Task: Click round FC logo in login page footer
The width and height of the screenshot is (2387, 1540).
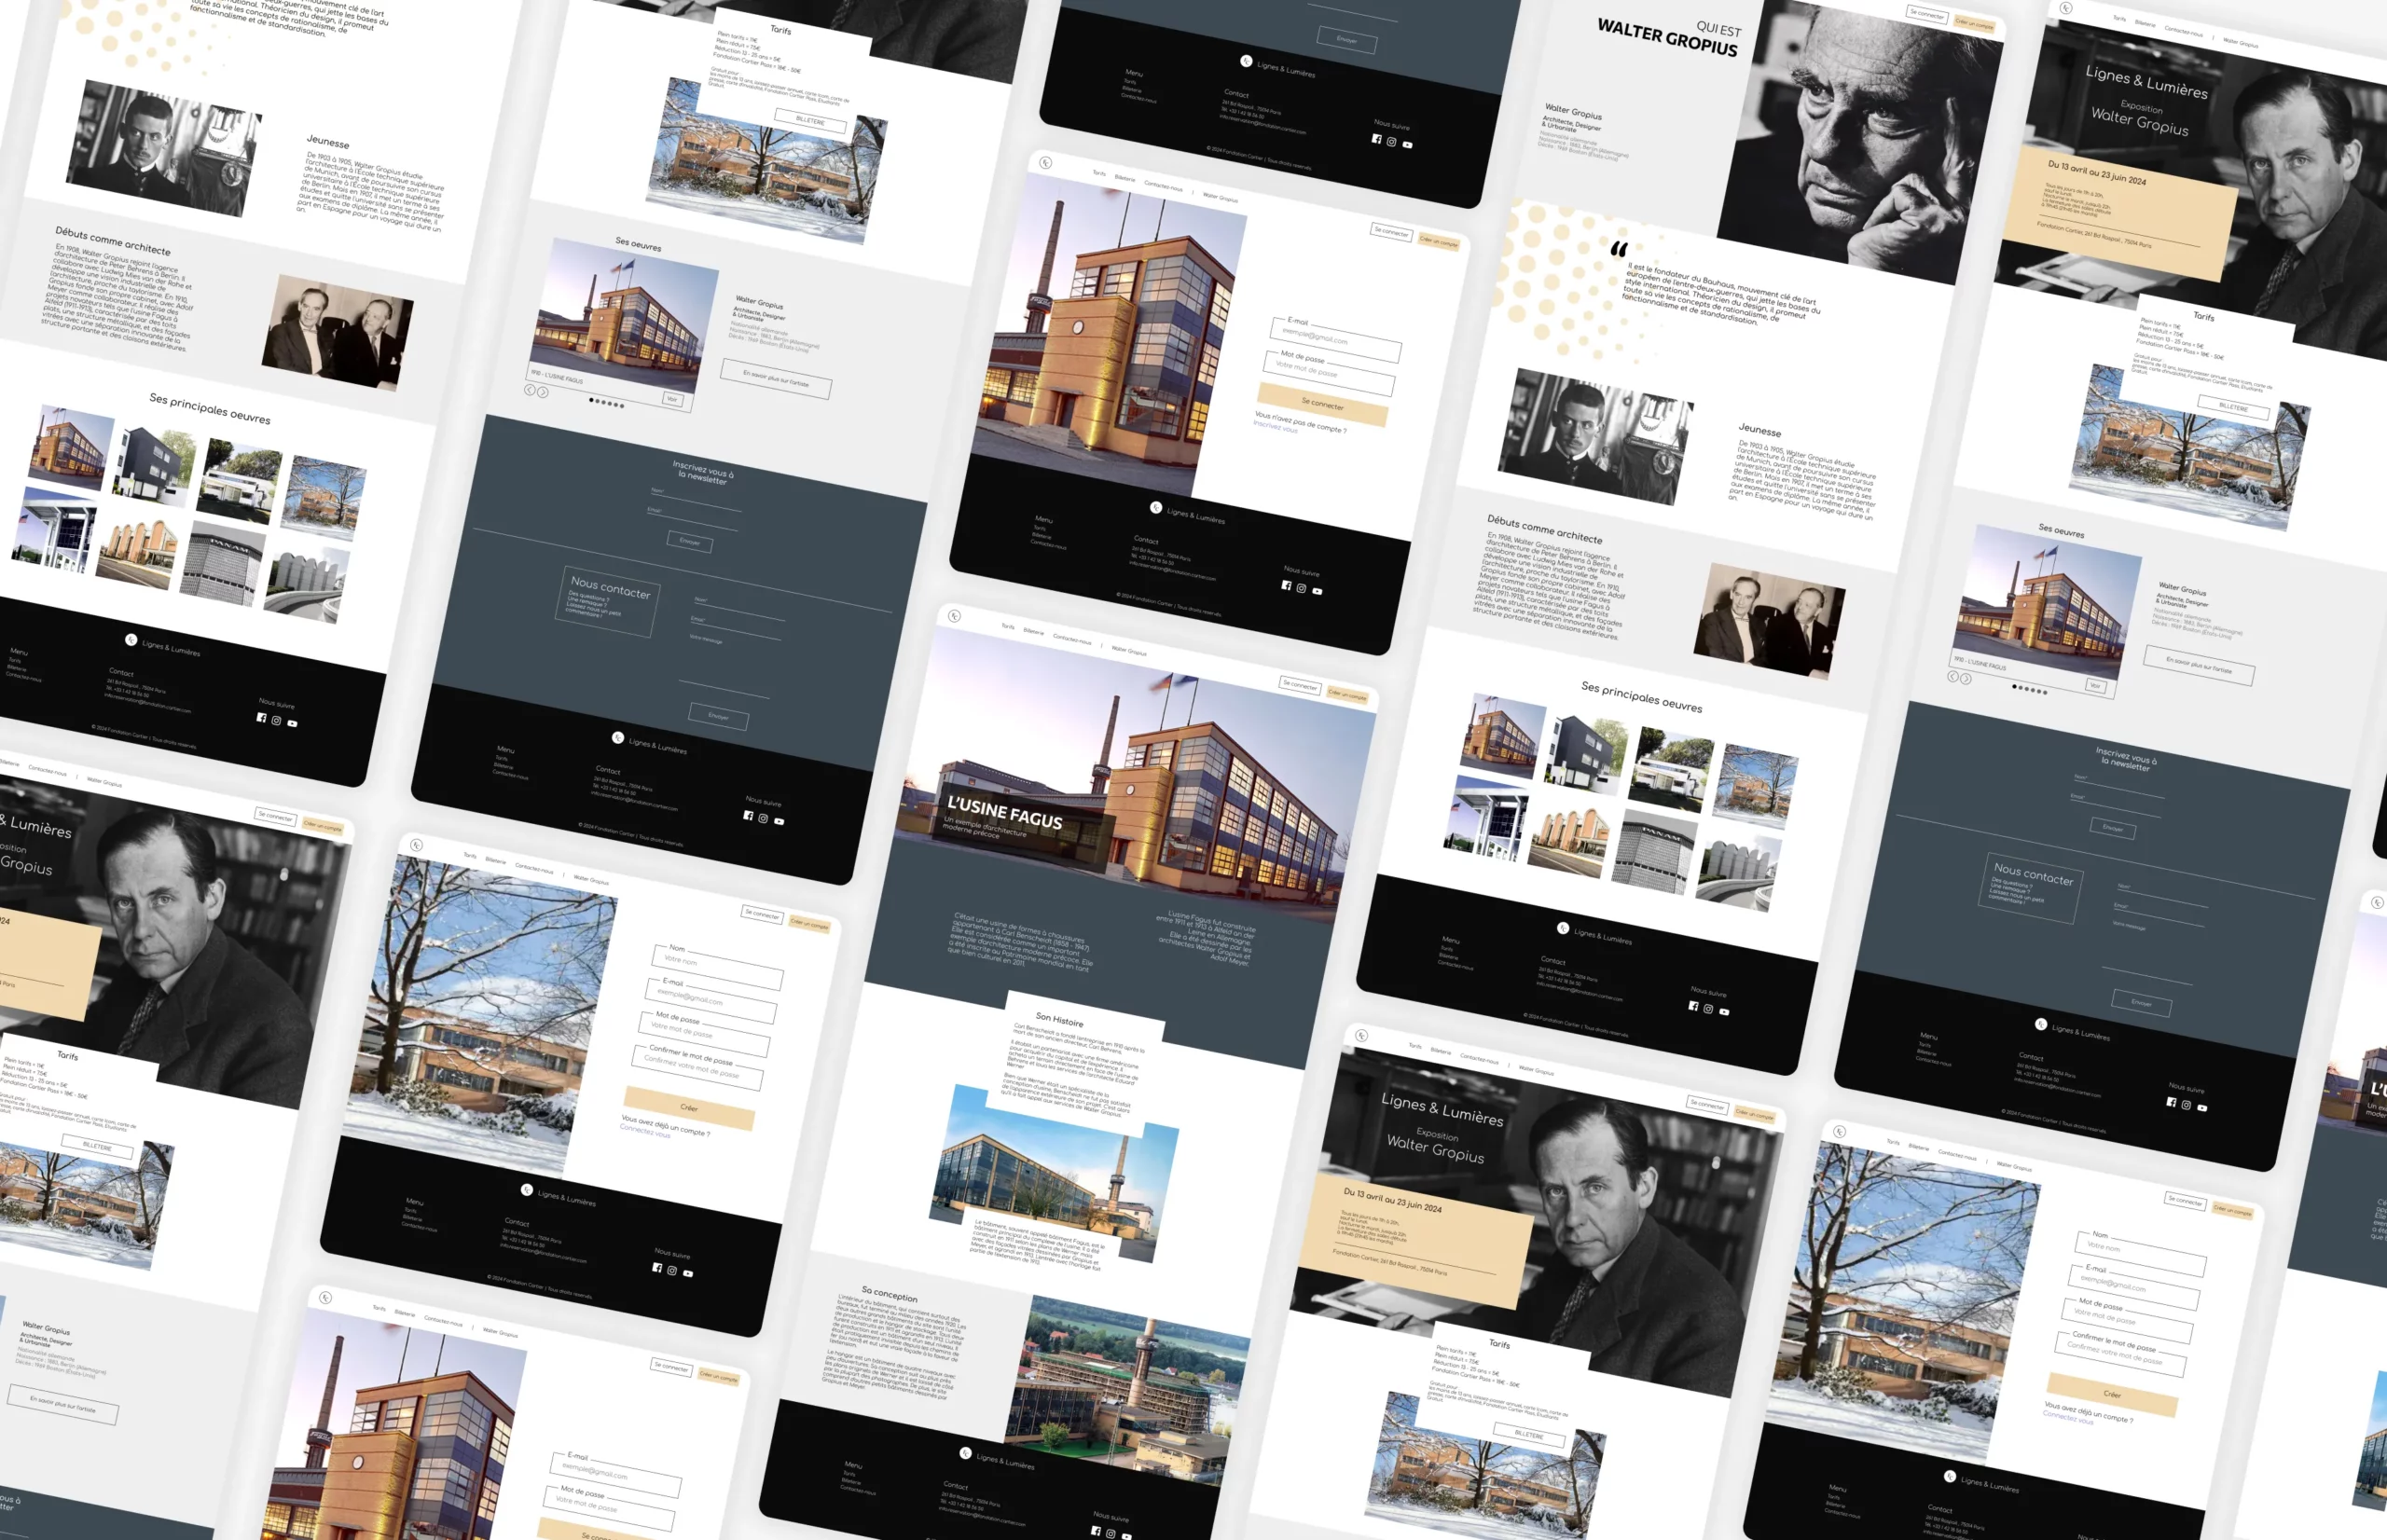Action: 1155,508
